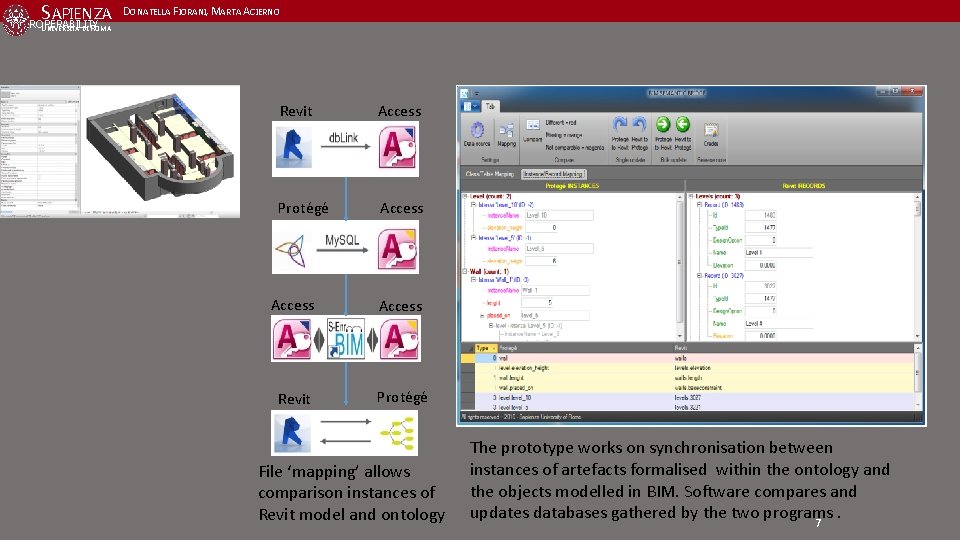Viewport: 960px width, 540px height.
Task: Collapse Record (ID: 1483) in Revit records
Action: (x=699, y=204)
